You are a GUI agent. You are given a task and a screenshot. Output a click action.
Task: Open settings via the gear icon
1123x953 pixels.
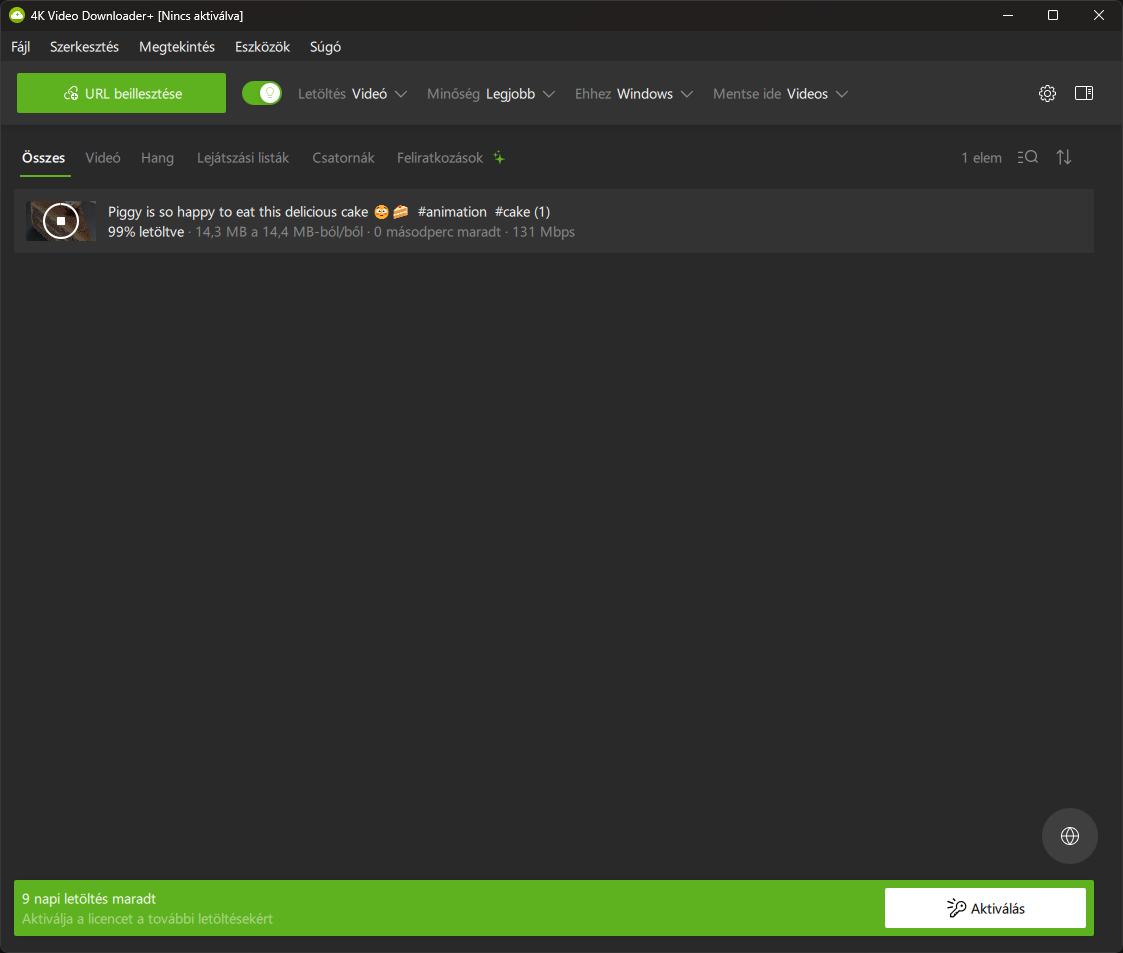click(1047, 93)
